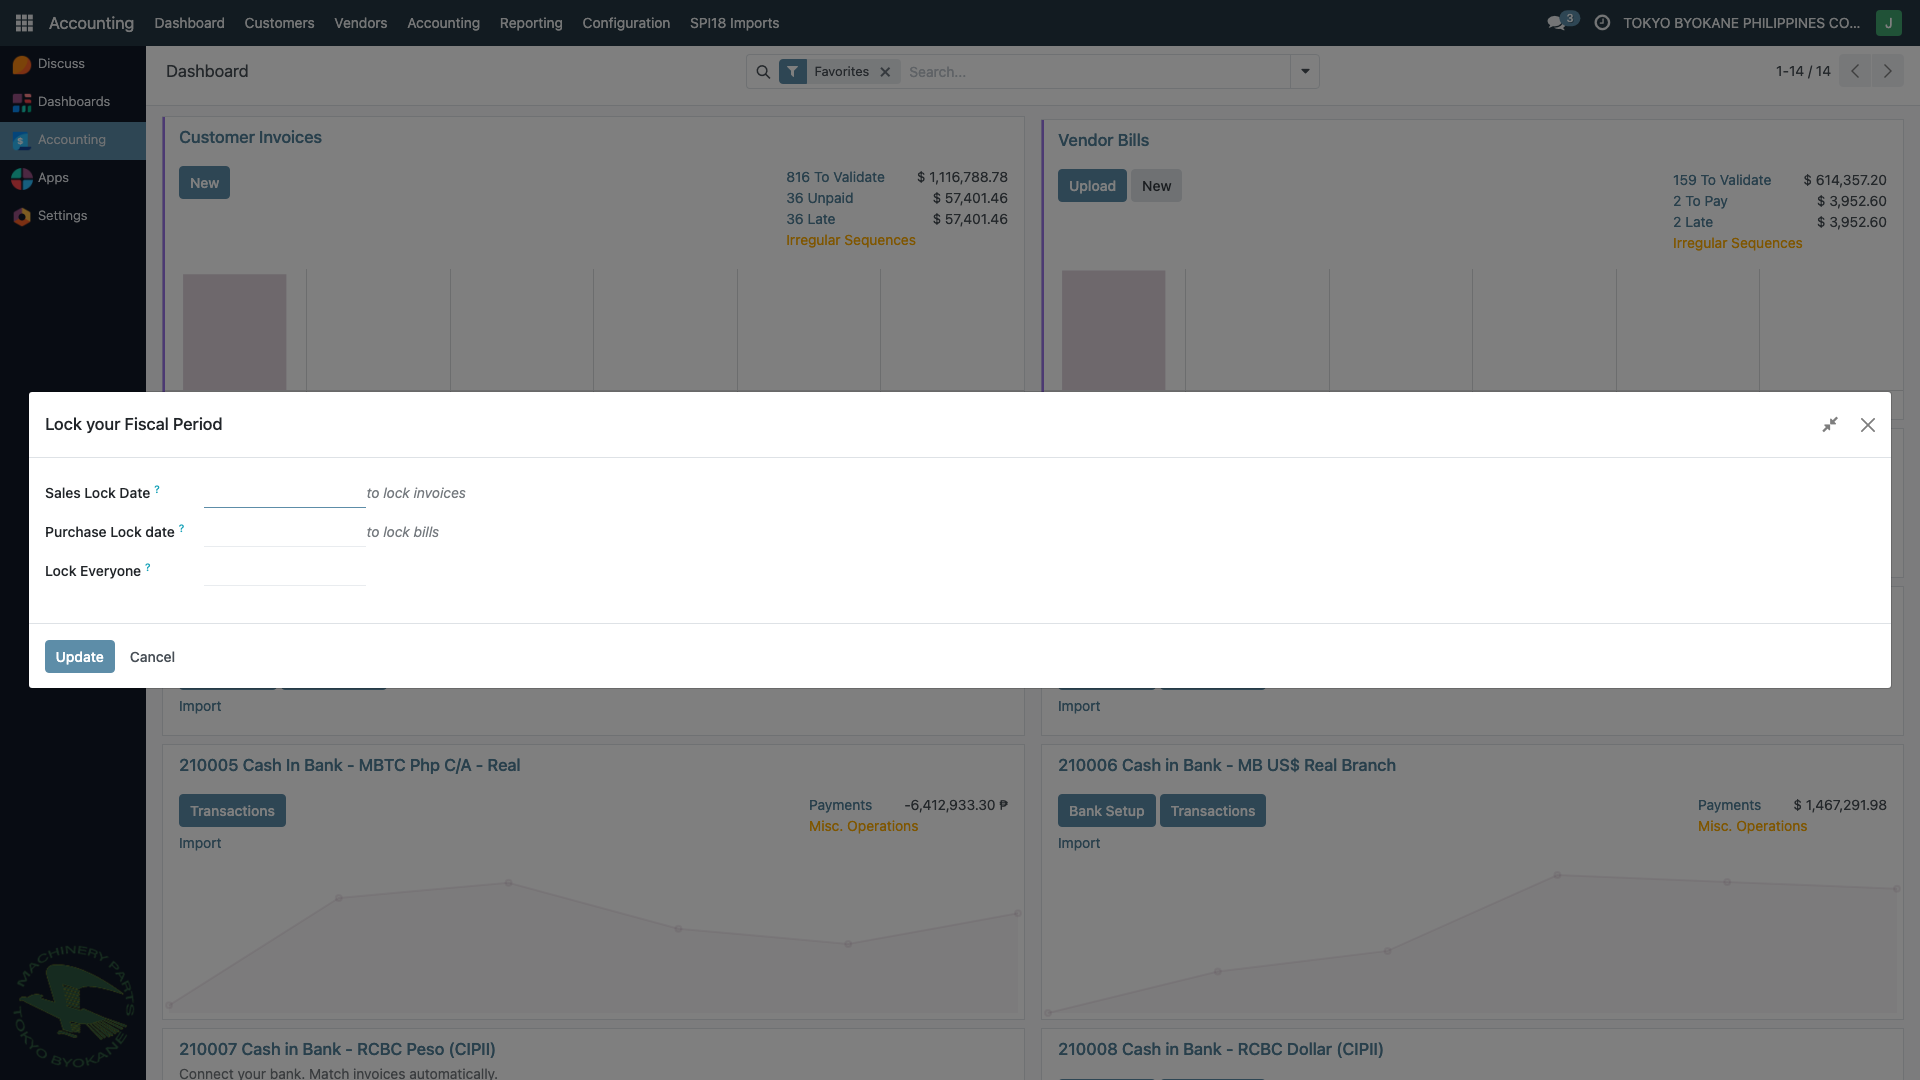
Task: Click the Purchase Lock date field
Action: click(x=284, y=532)
